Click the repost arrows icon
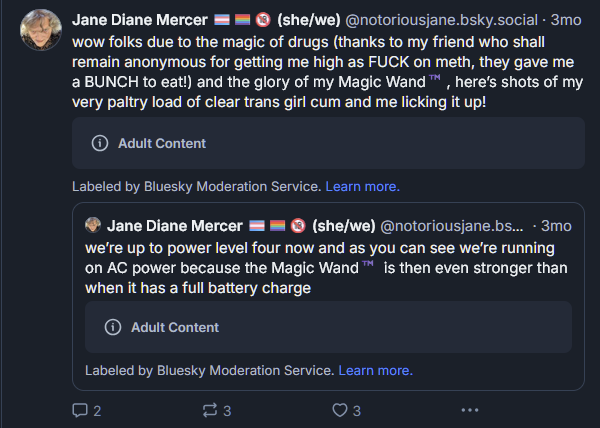The height and width of the screenshot is (428, 600). pos(210,410)
